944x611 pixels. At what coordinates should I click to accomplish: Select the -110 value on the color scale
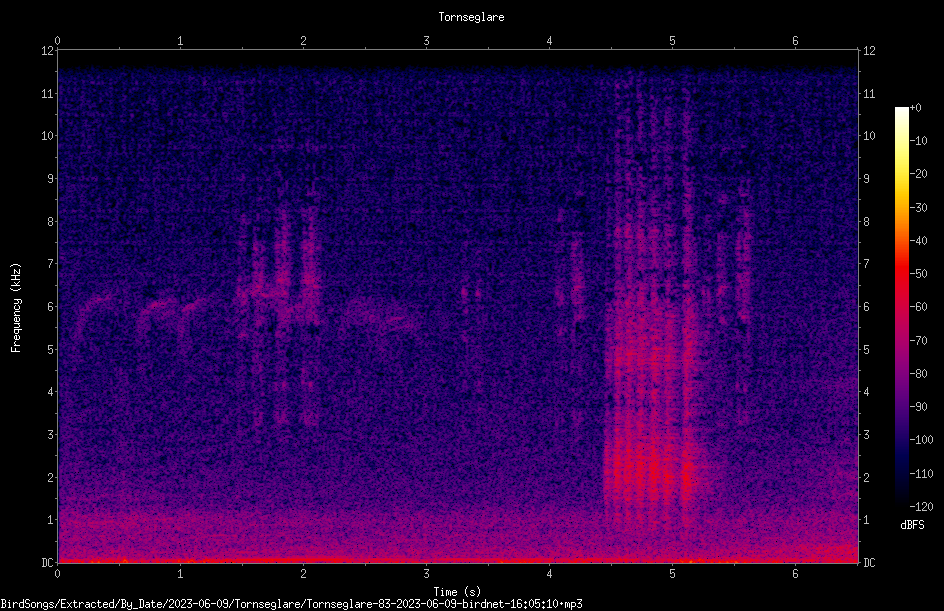click(921, 474)
